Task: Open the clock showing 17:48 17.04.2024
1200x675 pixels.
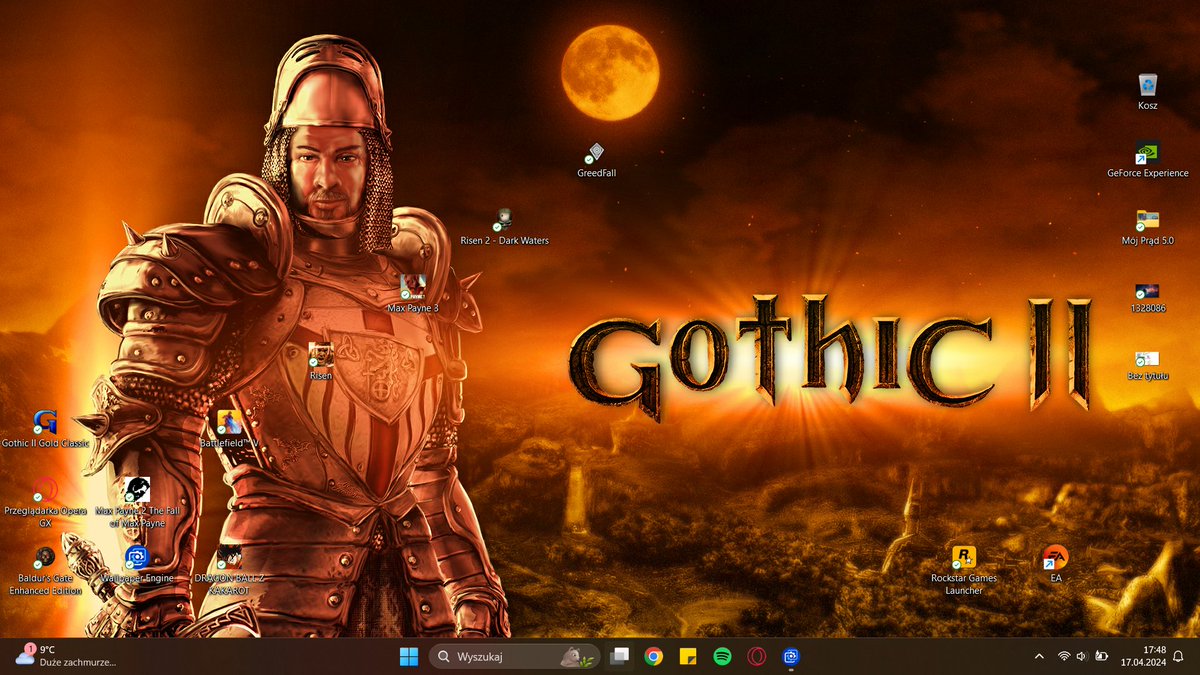Action: point(1144,656)
